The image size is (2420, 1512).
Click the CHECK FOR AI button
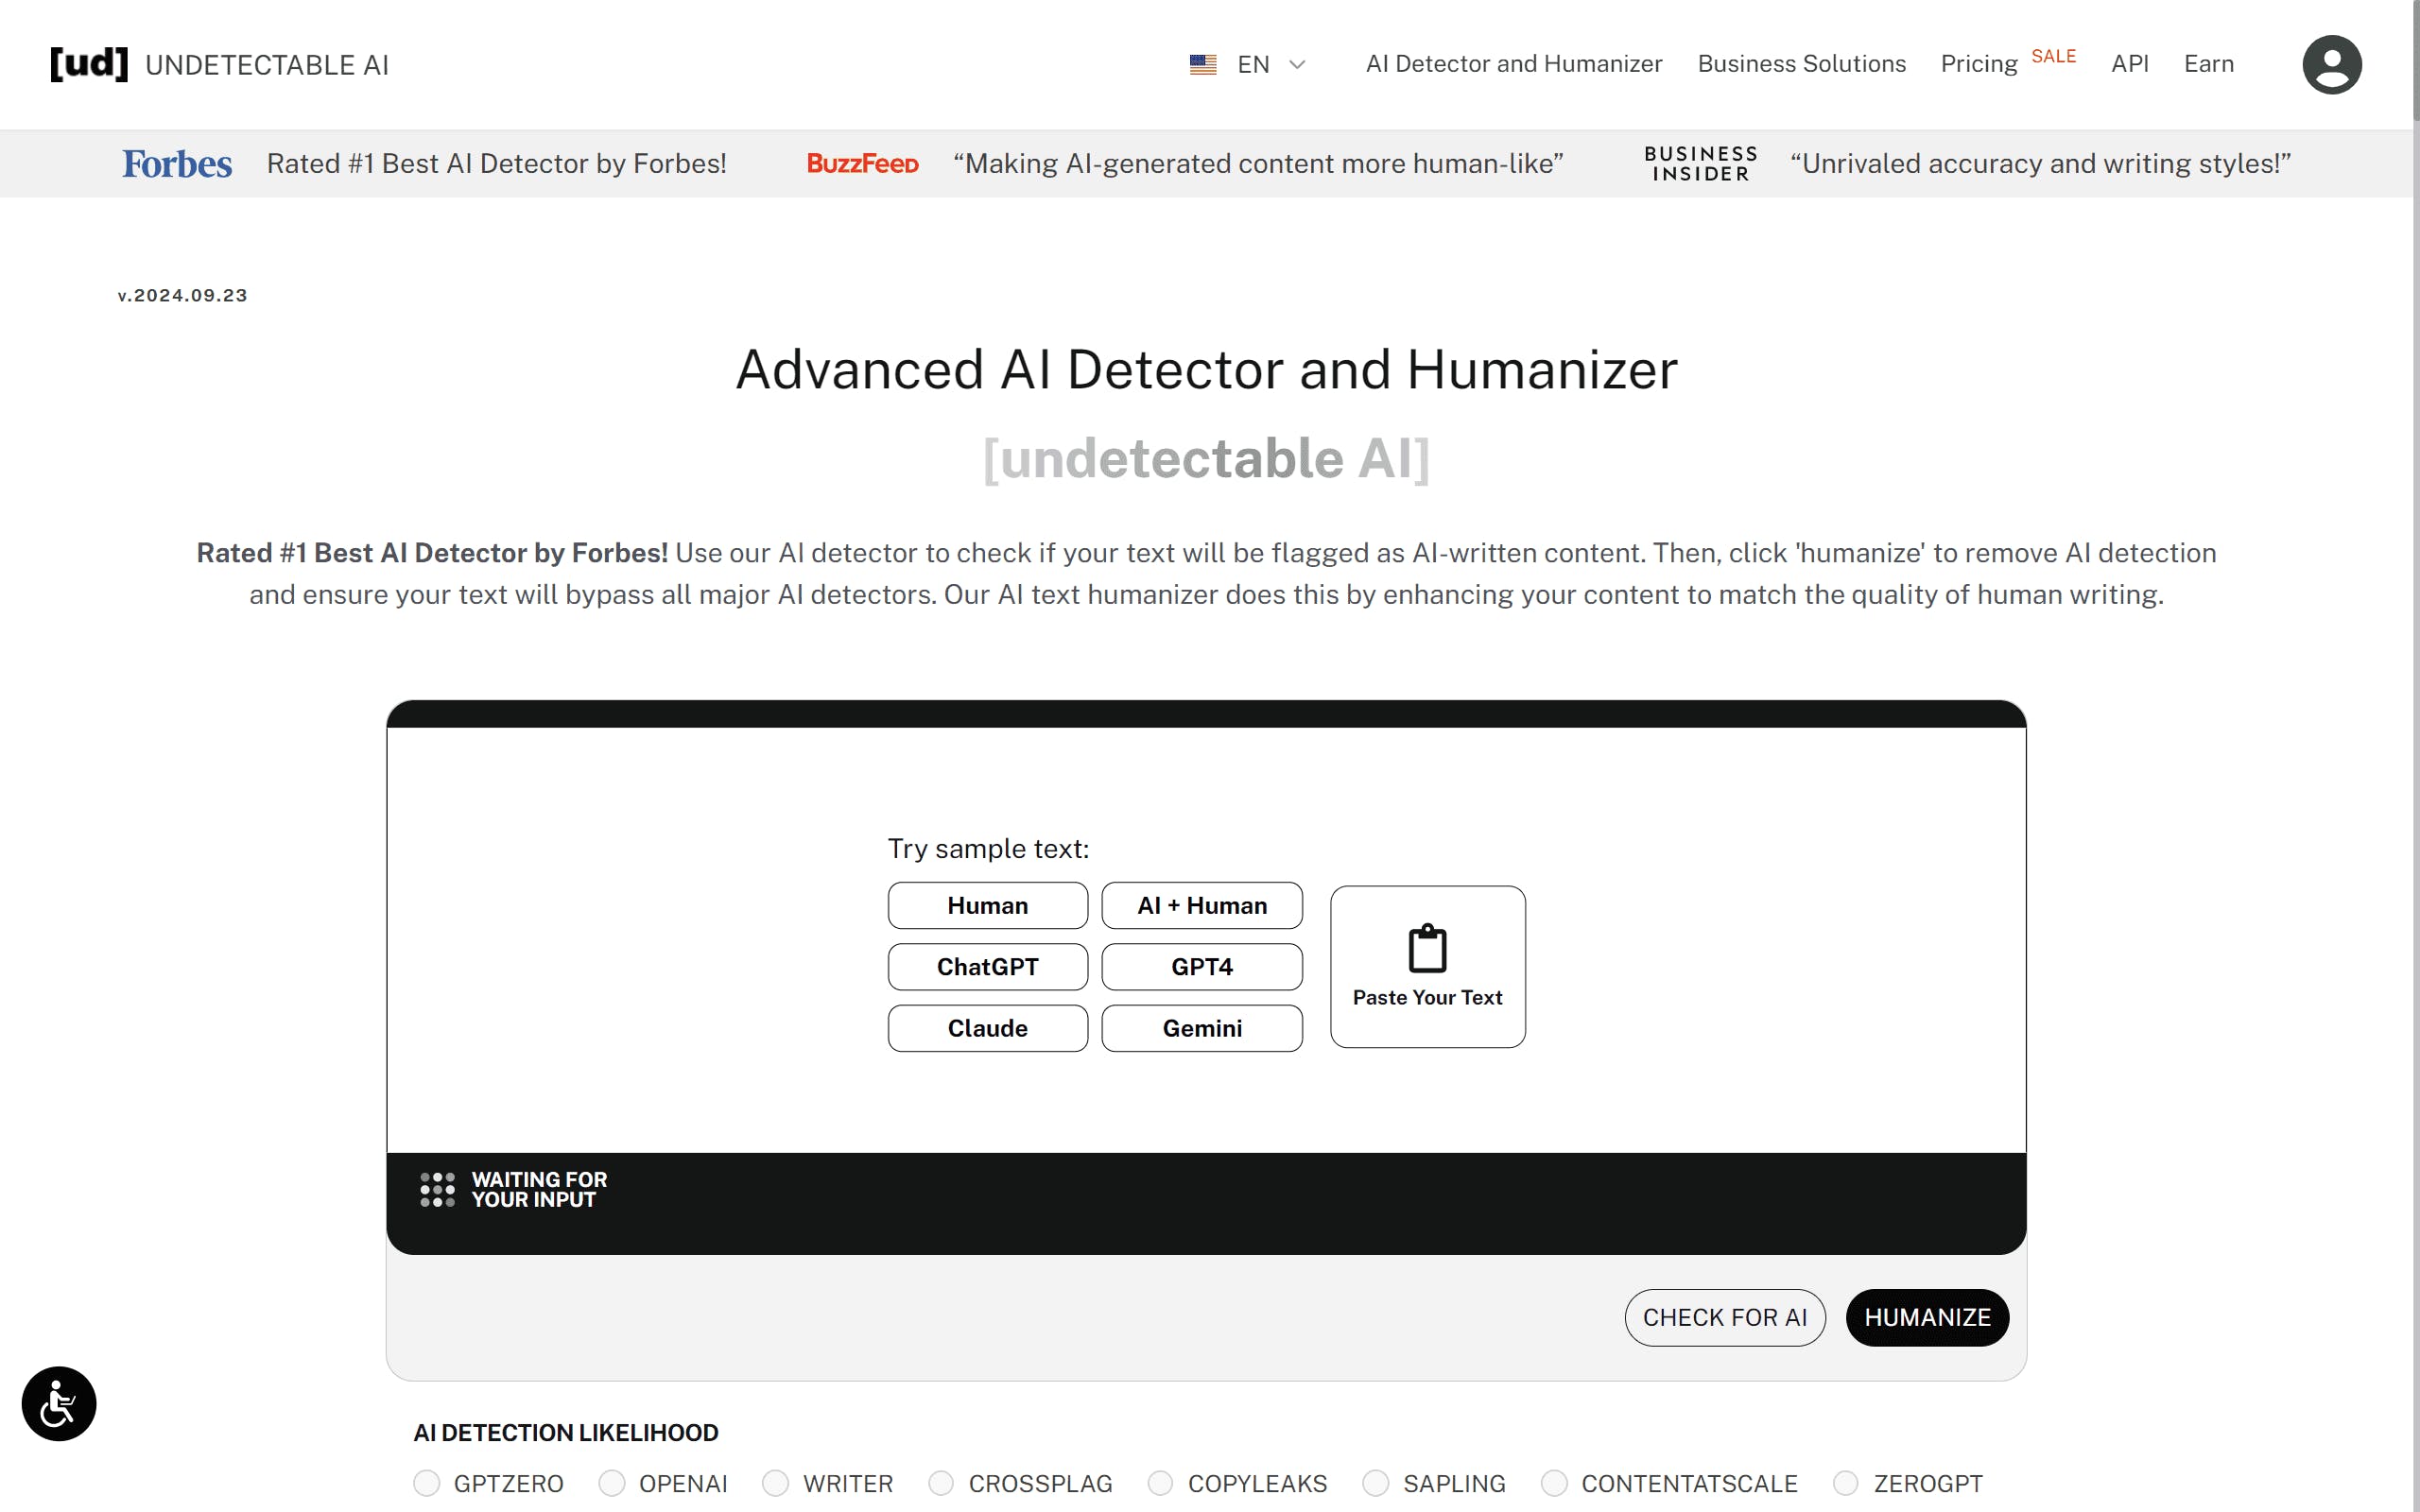(1725, 1317)
